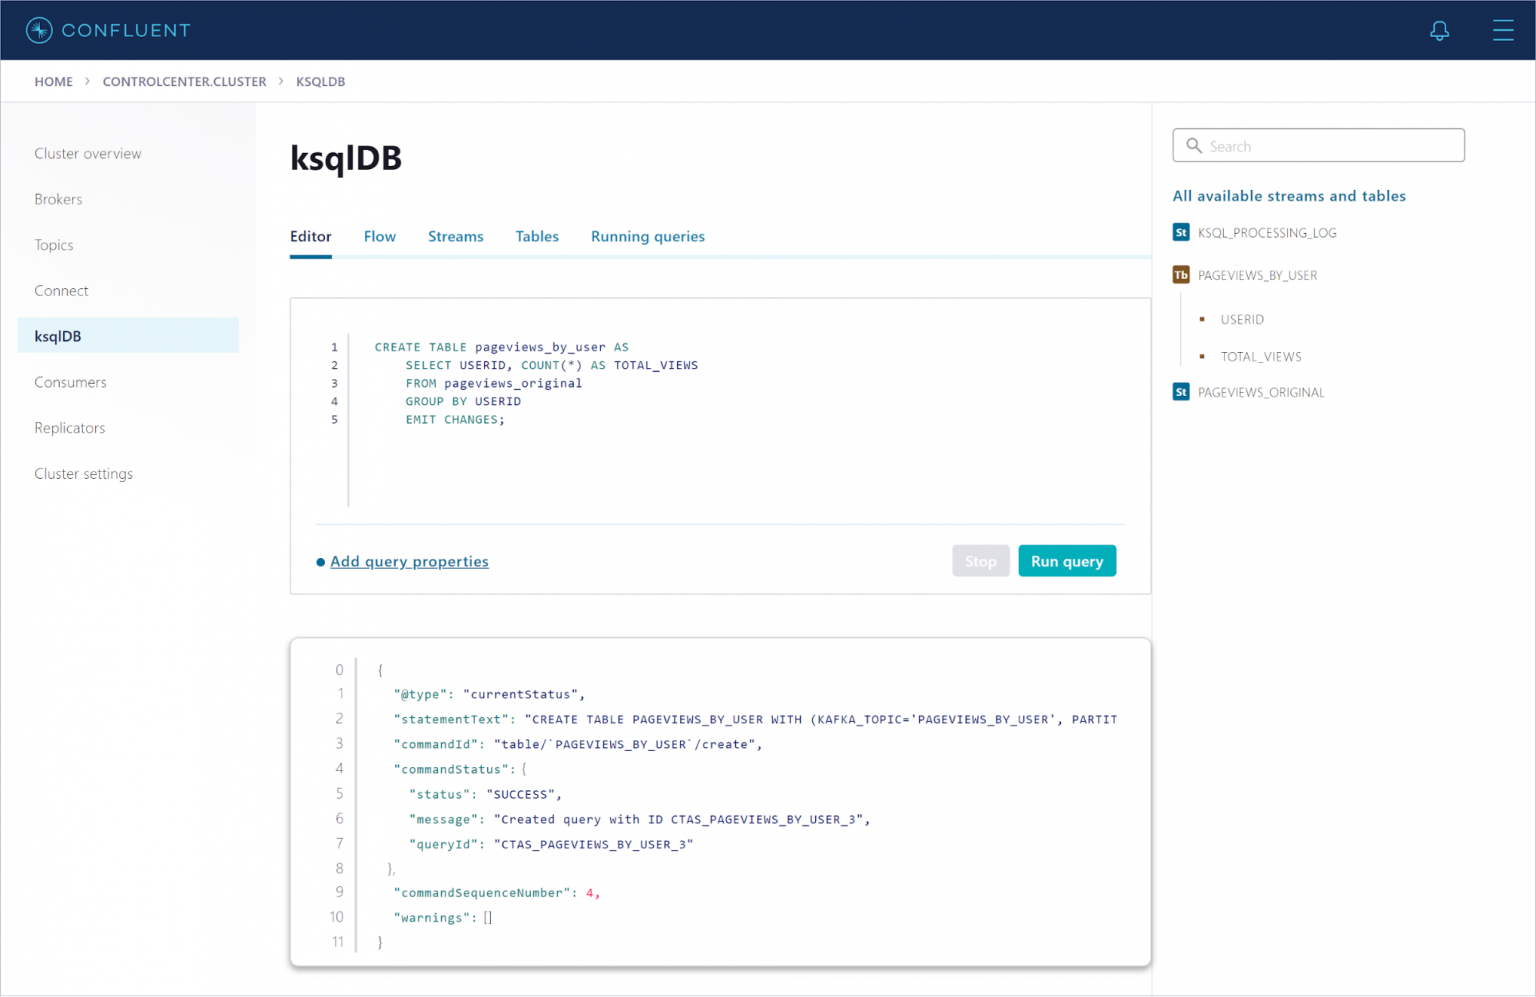Screen dimensions: 1536x997
Task: Navigate to CONTROLCENTER.CLUSTER breadcrumb
Action: pyautogui.click(x=184, y=82)
